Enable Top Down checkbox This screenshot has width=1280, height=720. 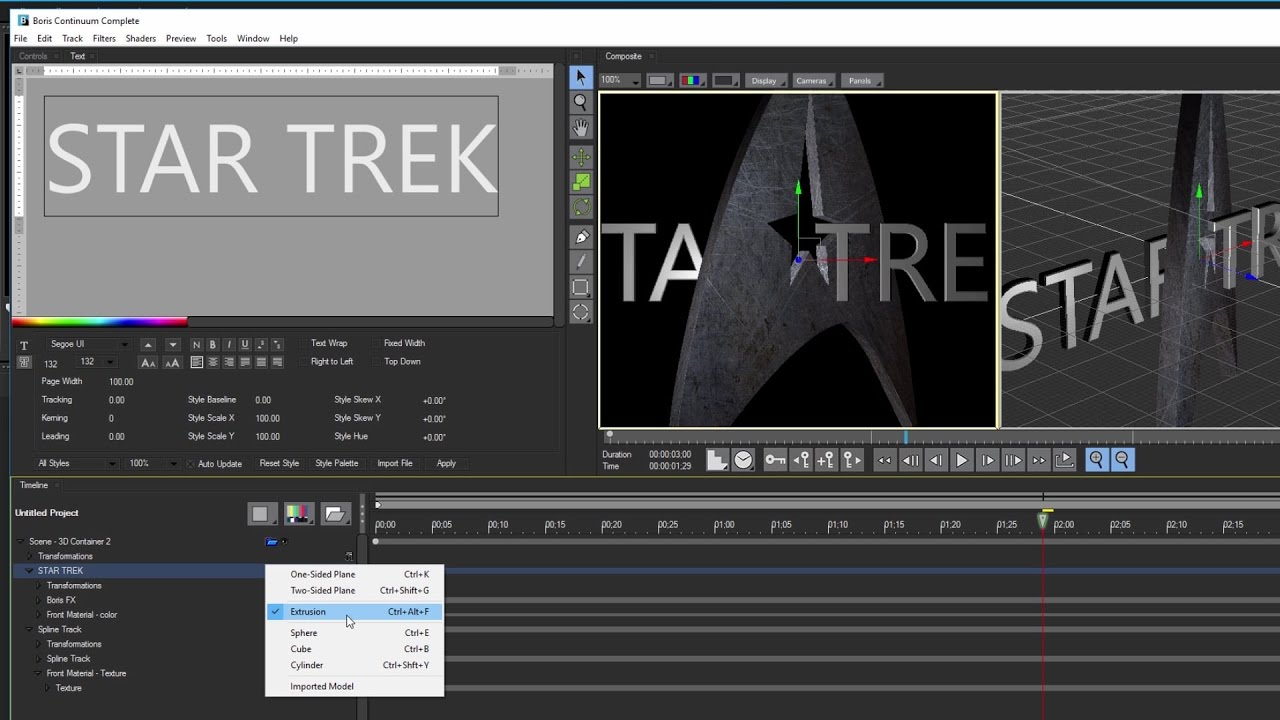[377, 362]
